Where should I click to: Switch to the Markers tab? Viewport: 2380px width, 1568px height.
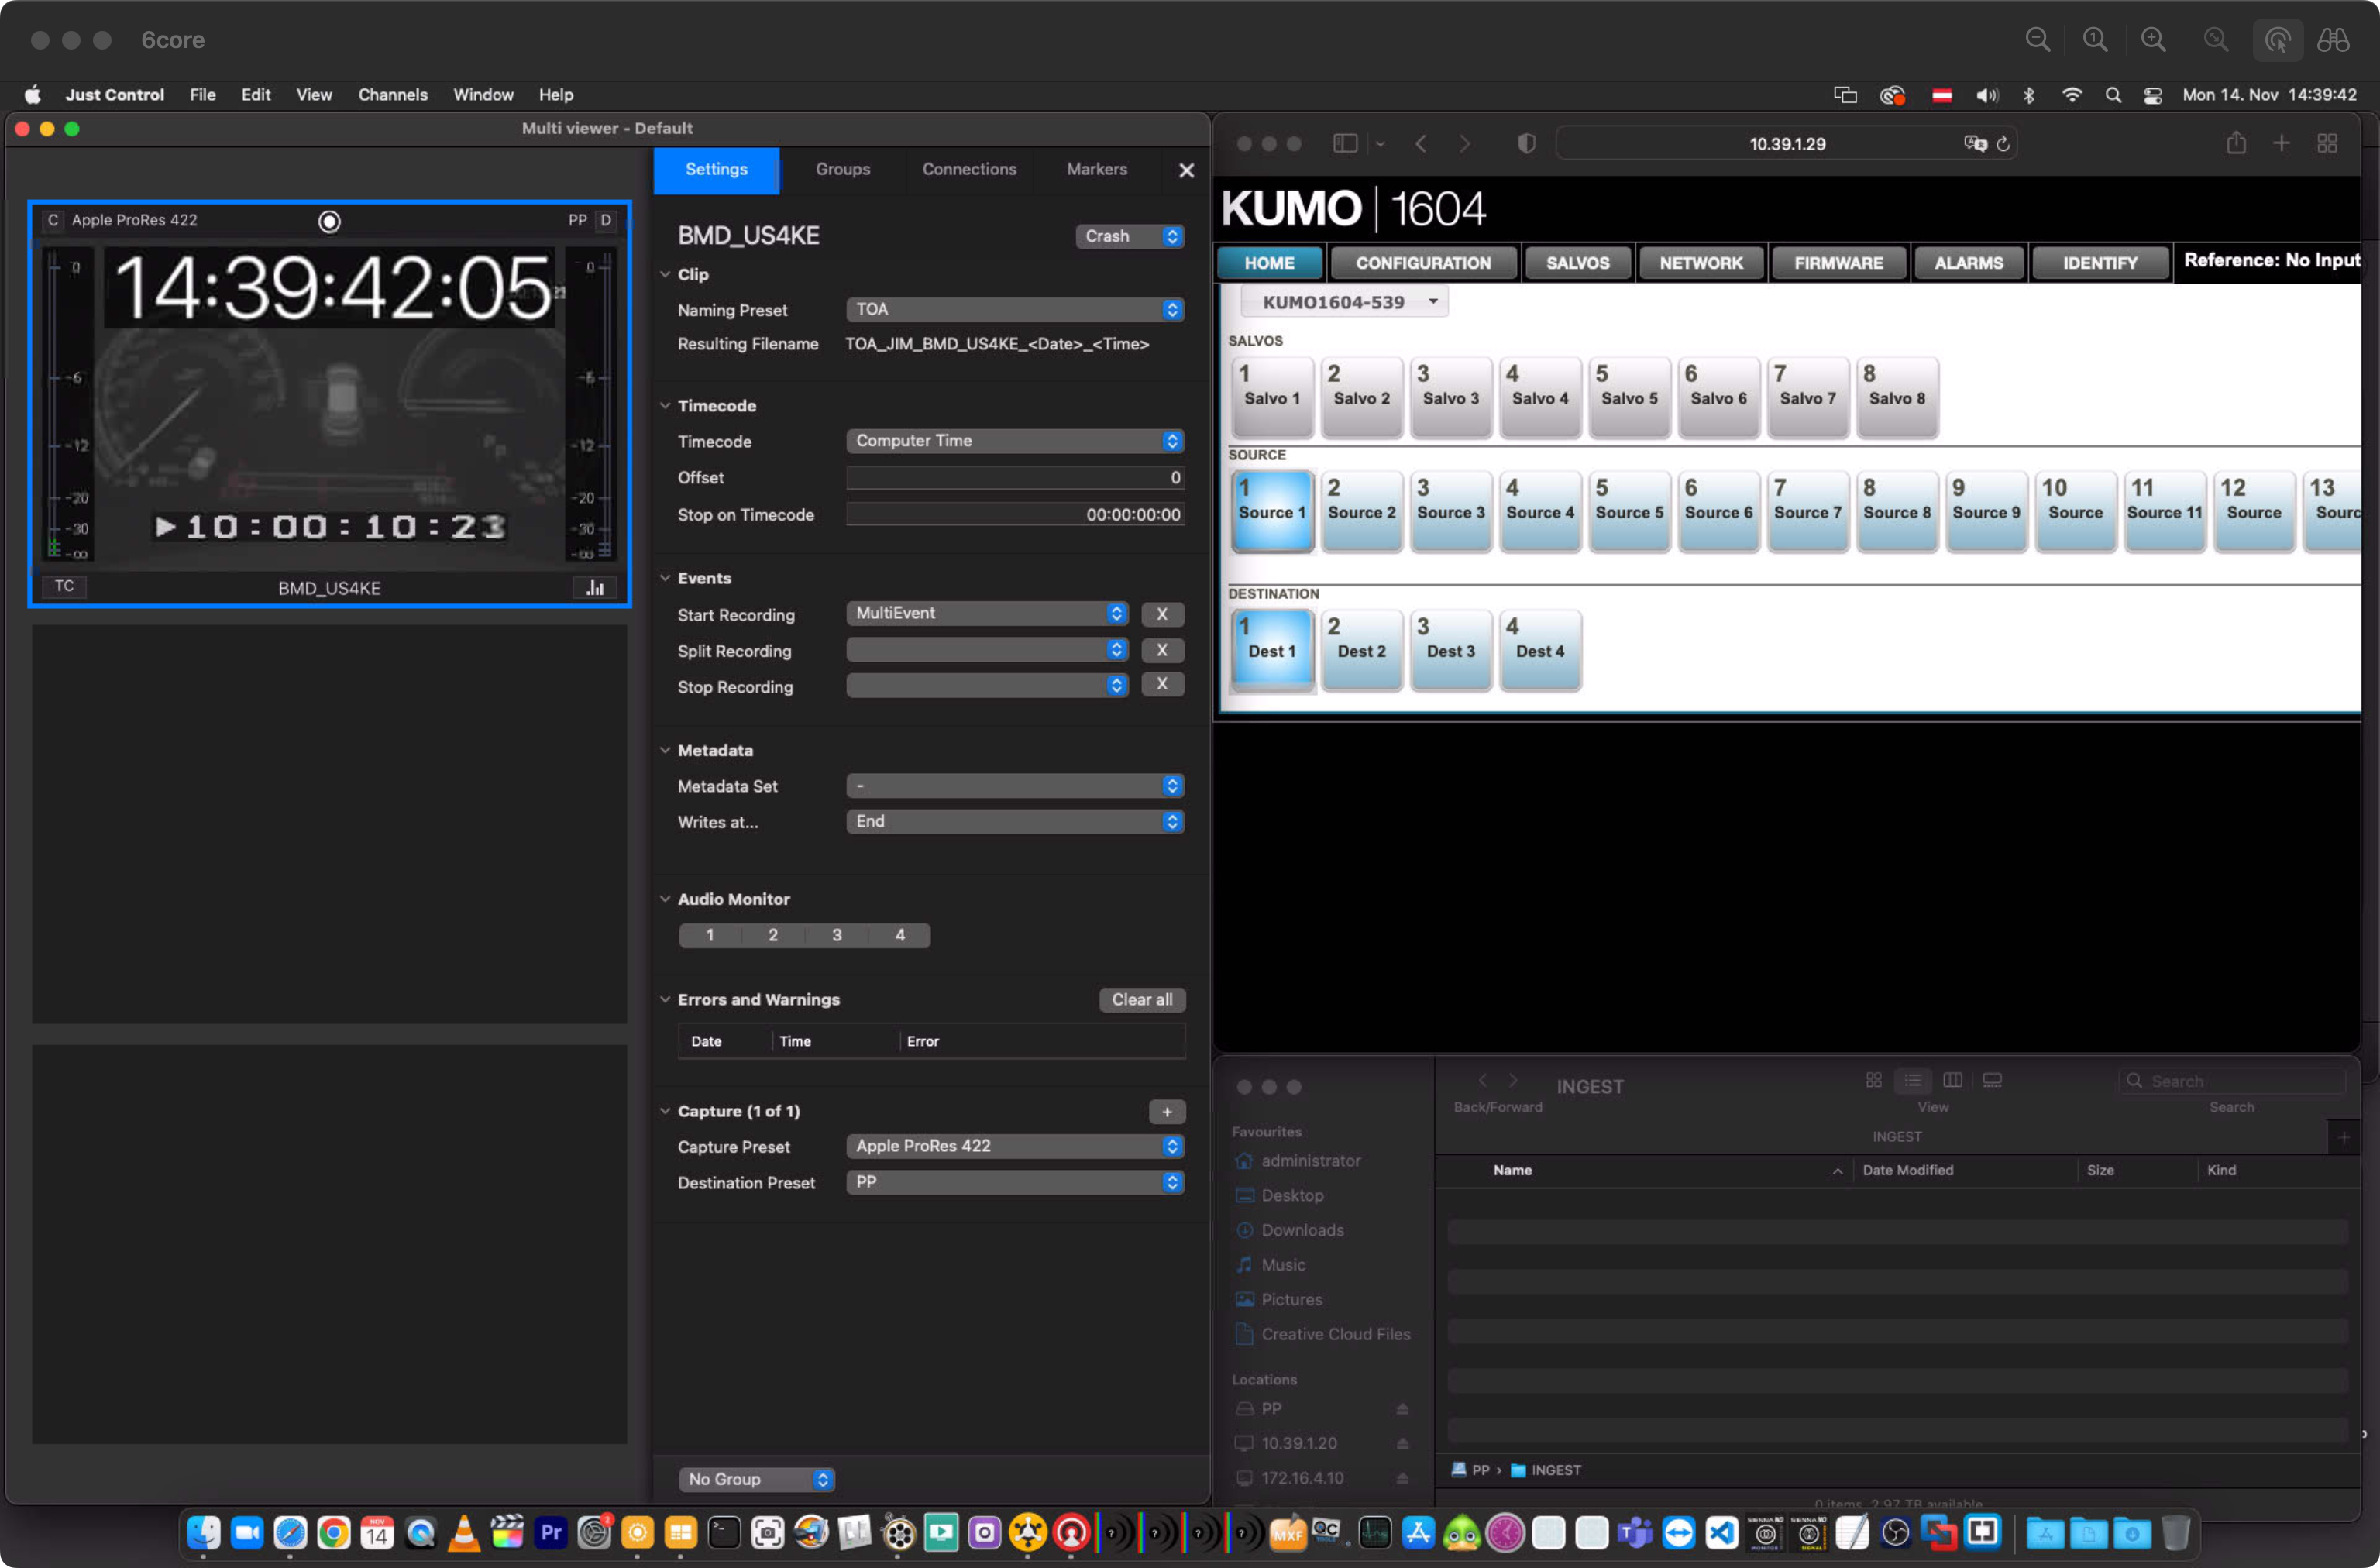click(x=1096, y=169)
